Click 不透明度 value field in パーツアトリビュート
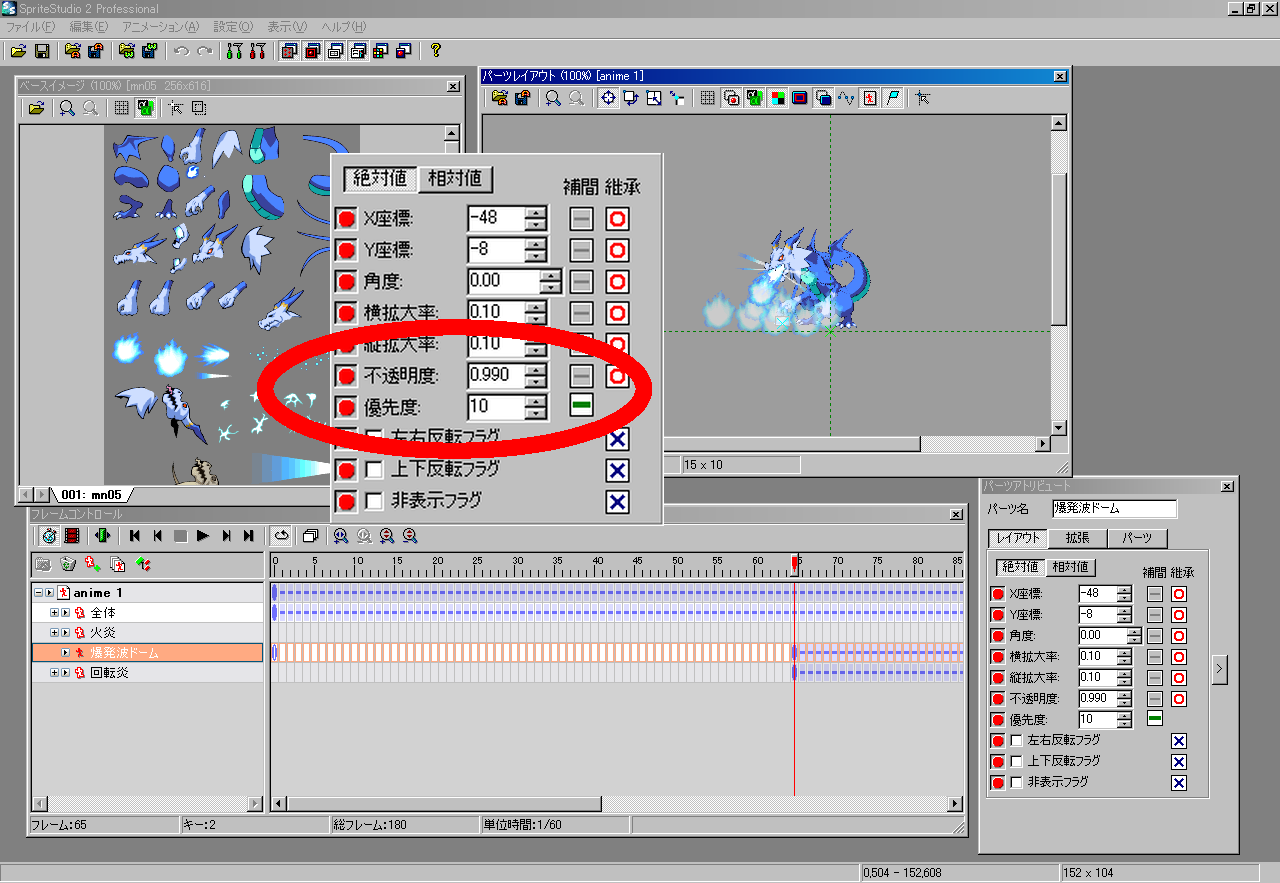Viewport: 1280px width, 883px height. coord(1097,698)
